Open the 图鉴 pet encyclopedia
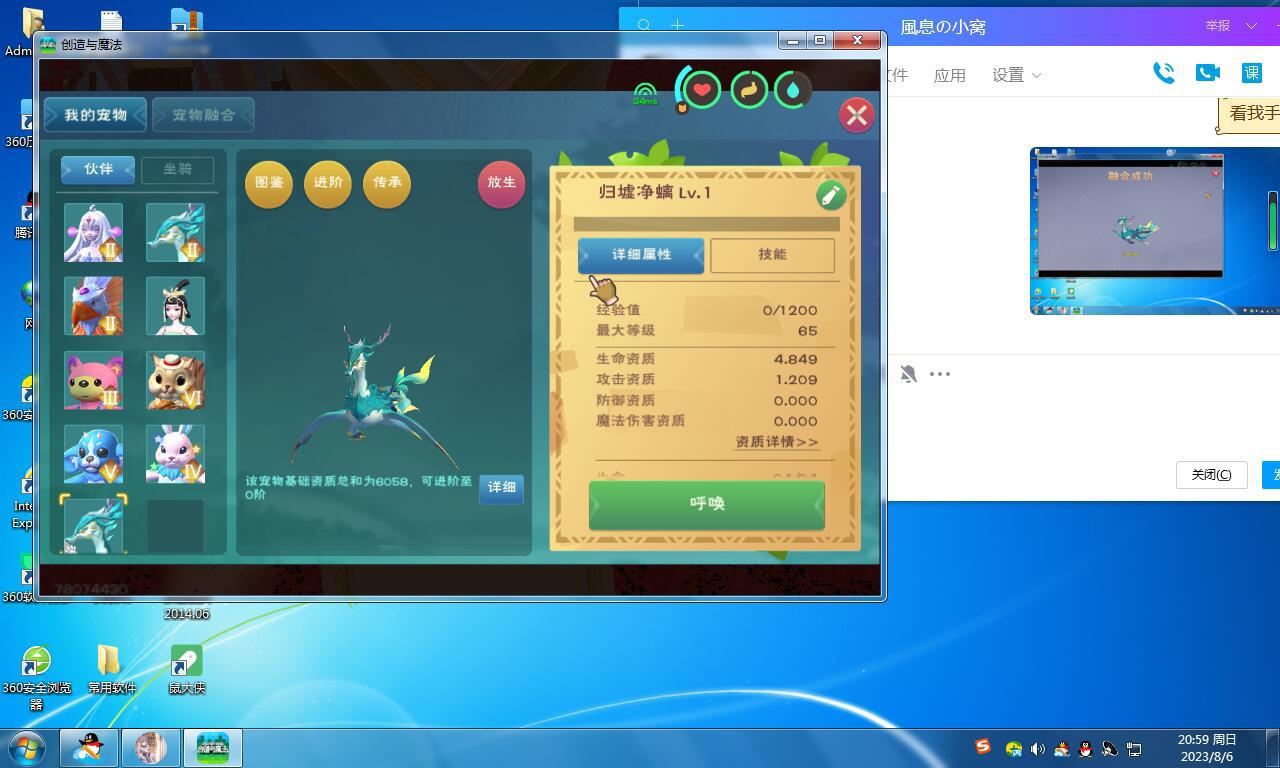 pyautogui.click(x=269, y=183)
